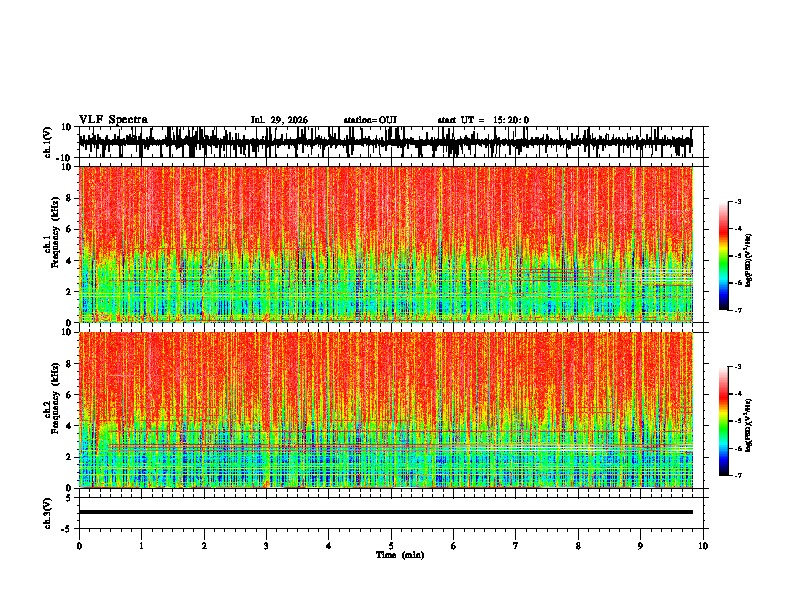Click the ch.3 flat voltage trace
The width and height of the screenshot is (792, 612).
(386, 512)
